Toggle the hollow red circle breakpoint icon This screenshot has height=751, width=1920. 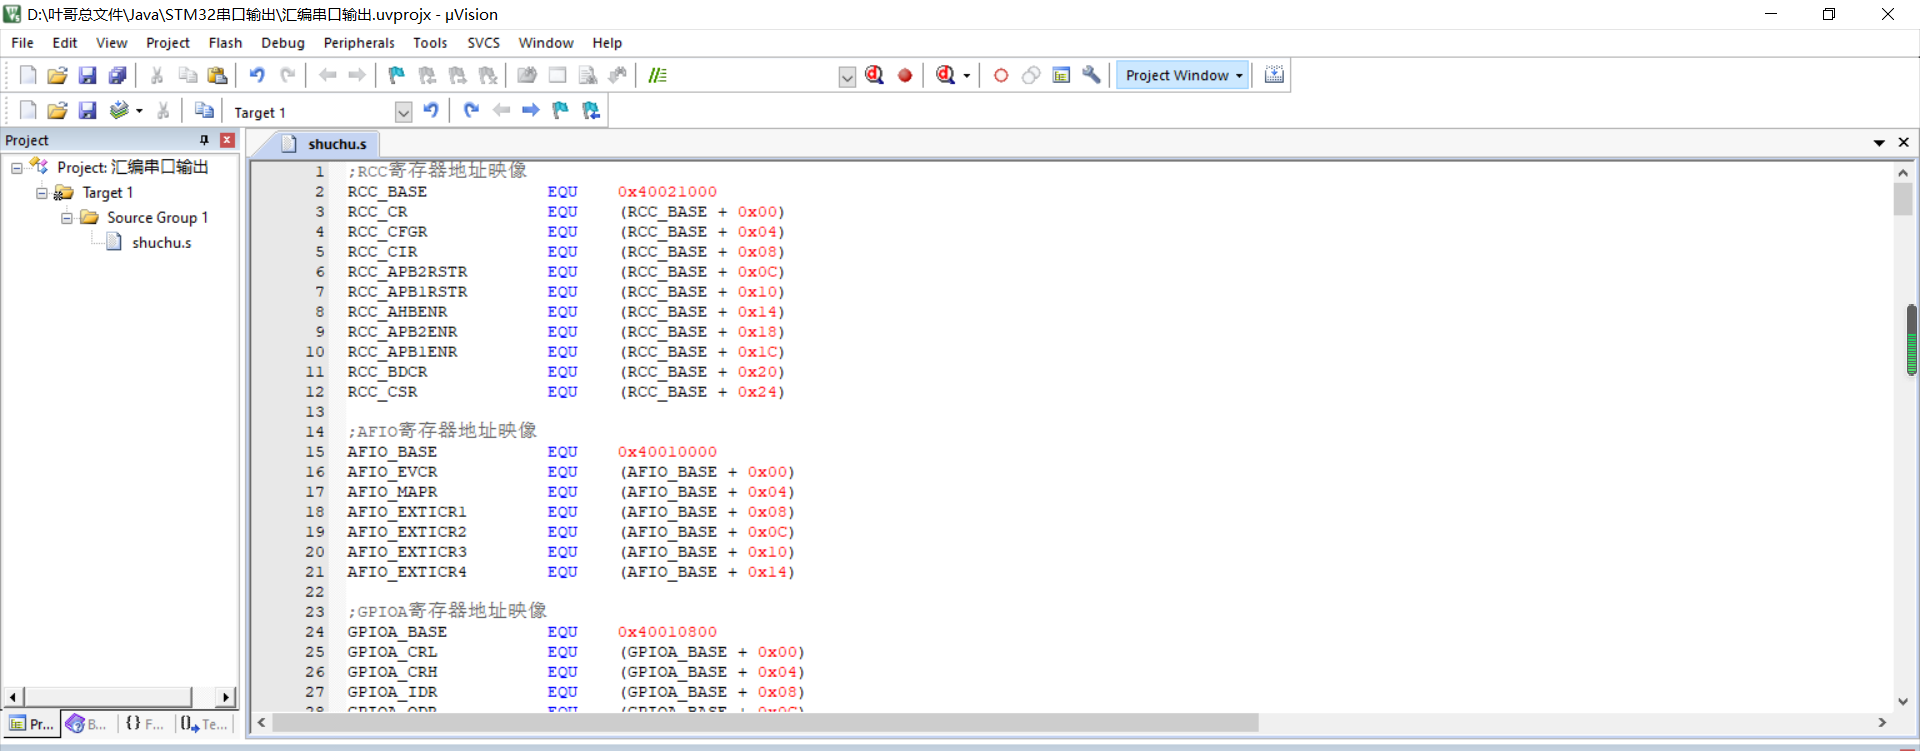tap(1001, 75)
